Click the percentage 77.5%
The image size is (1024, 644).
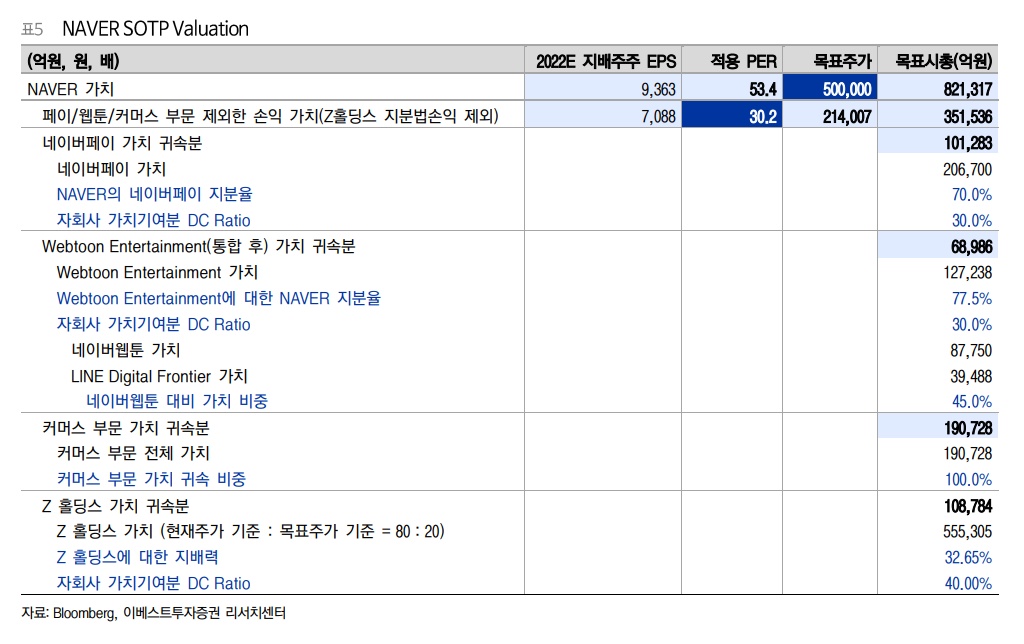pos(972,298)
